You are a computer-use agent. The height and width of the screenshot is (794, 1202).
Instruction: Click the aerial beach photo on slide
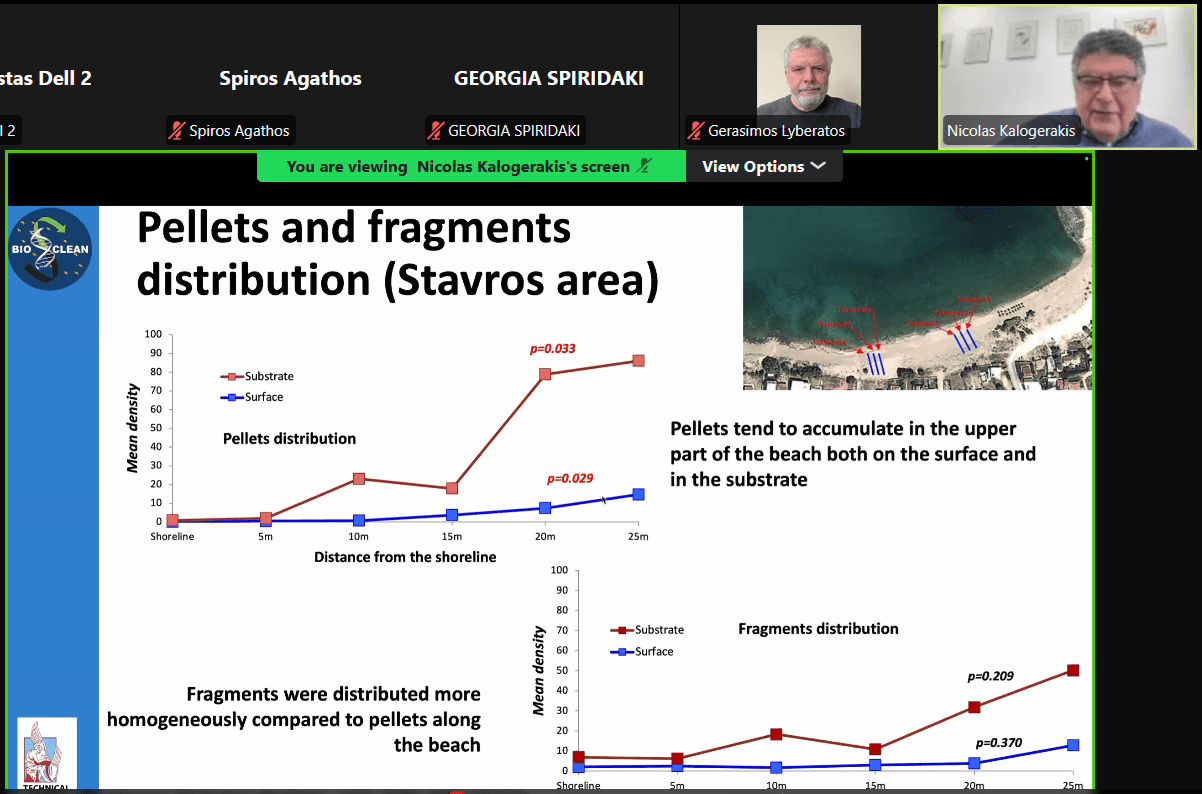(917, 298)
